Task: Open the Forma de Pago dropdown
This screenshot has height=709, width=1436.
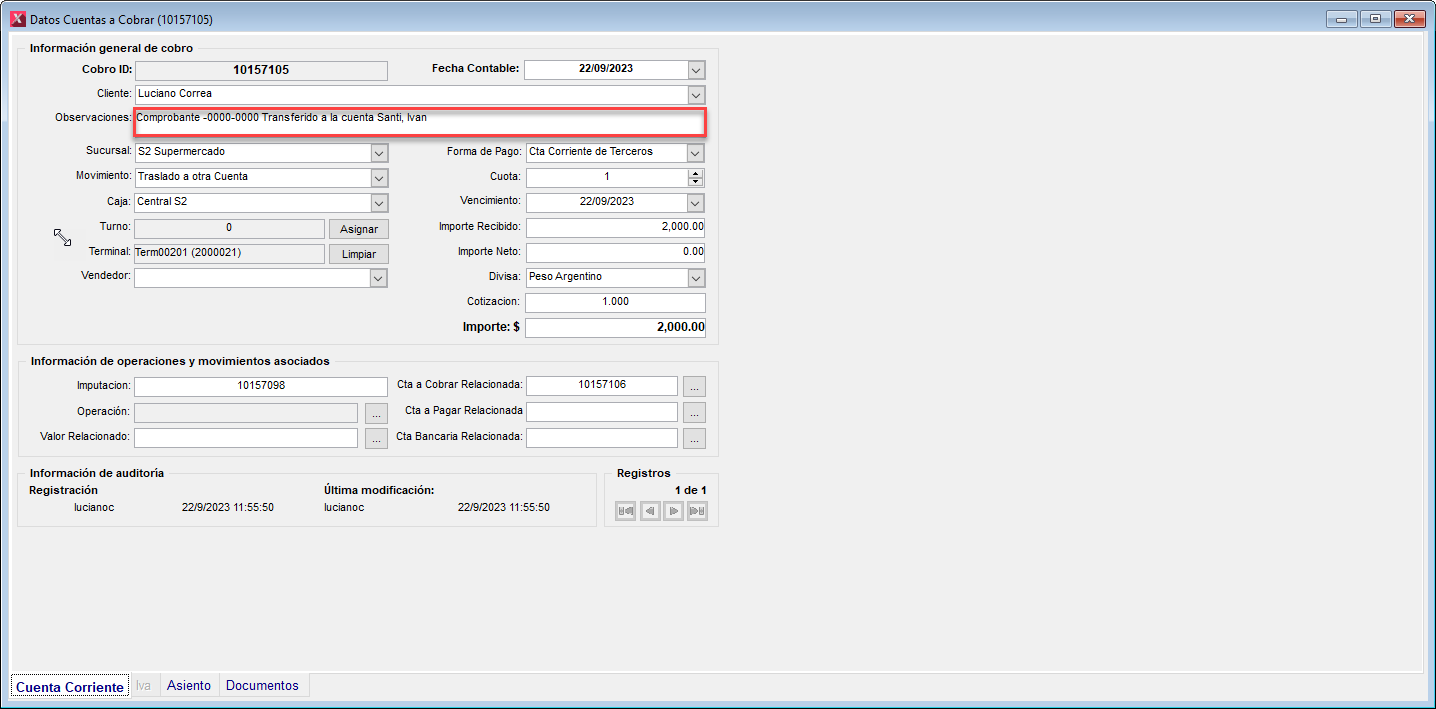Action: coord(696,153)
